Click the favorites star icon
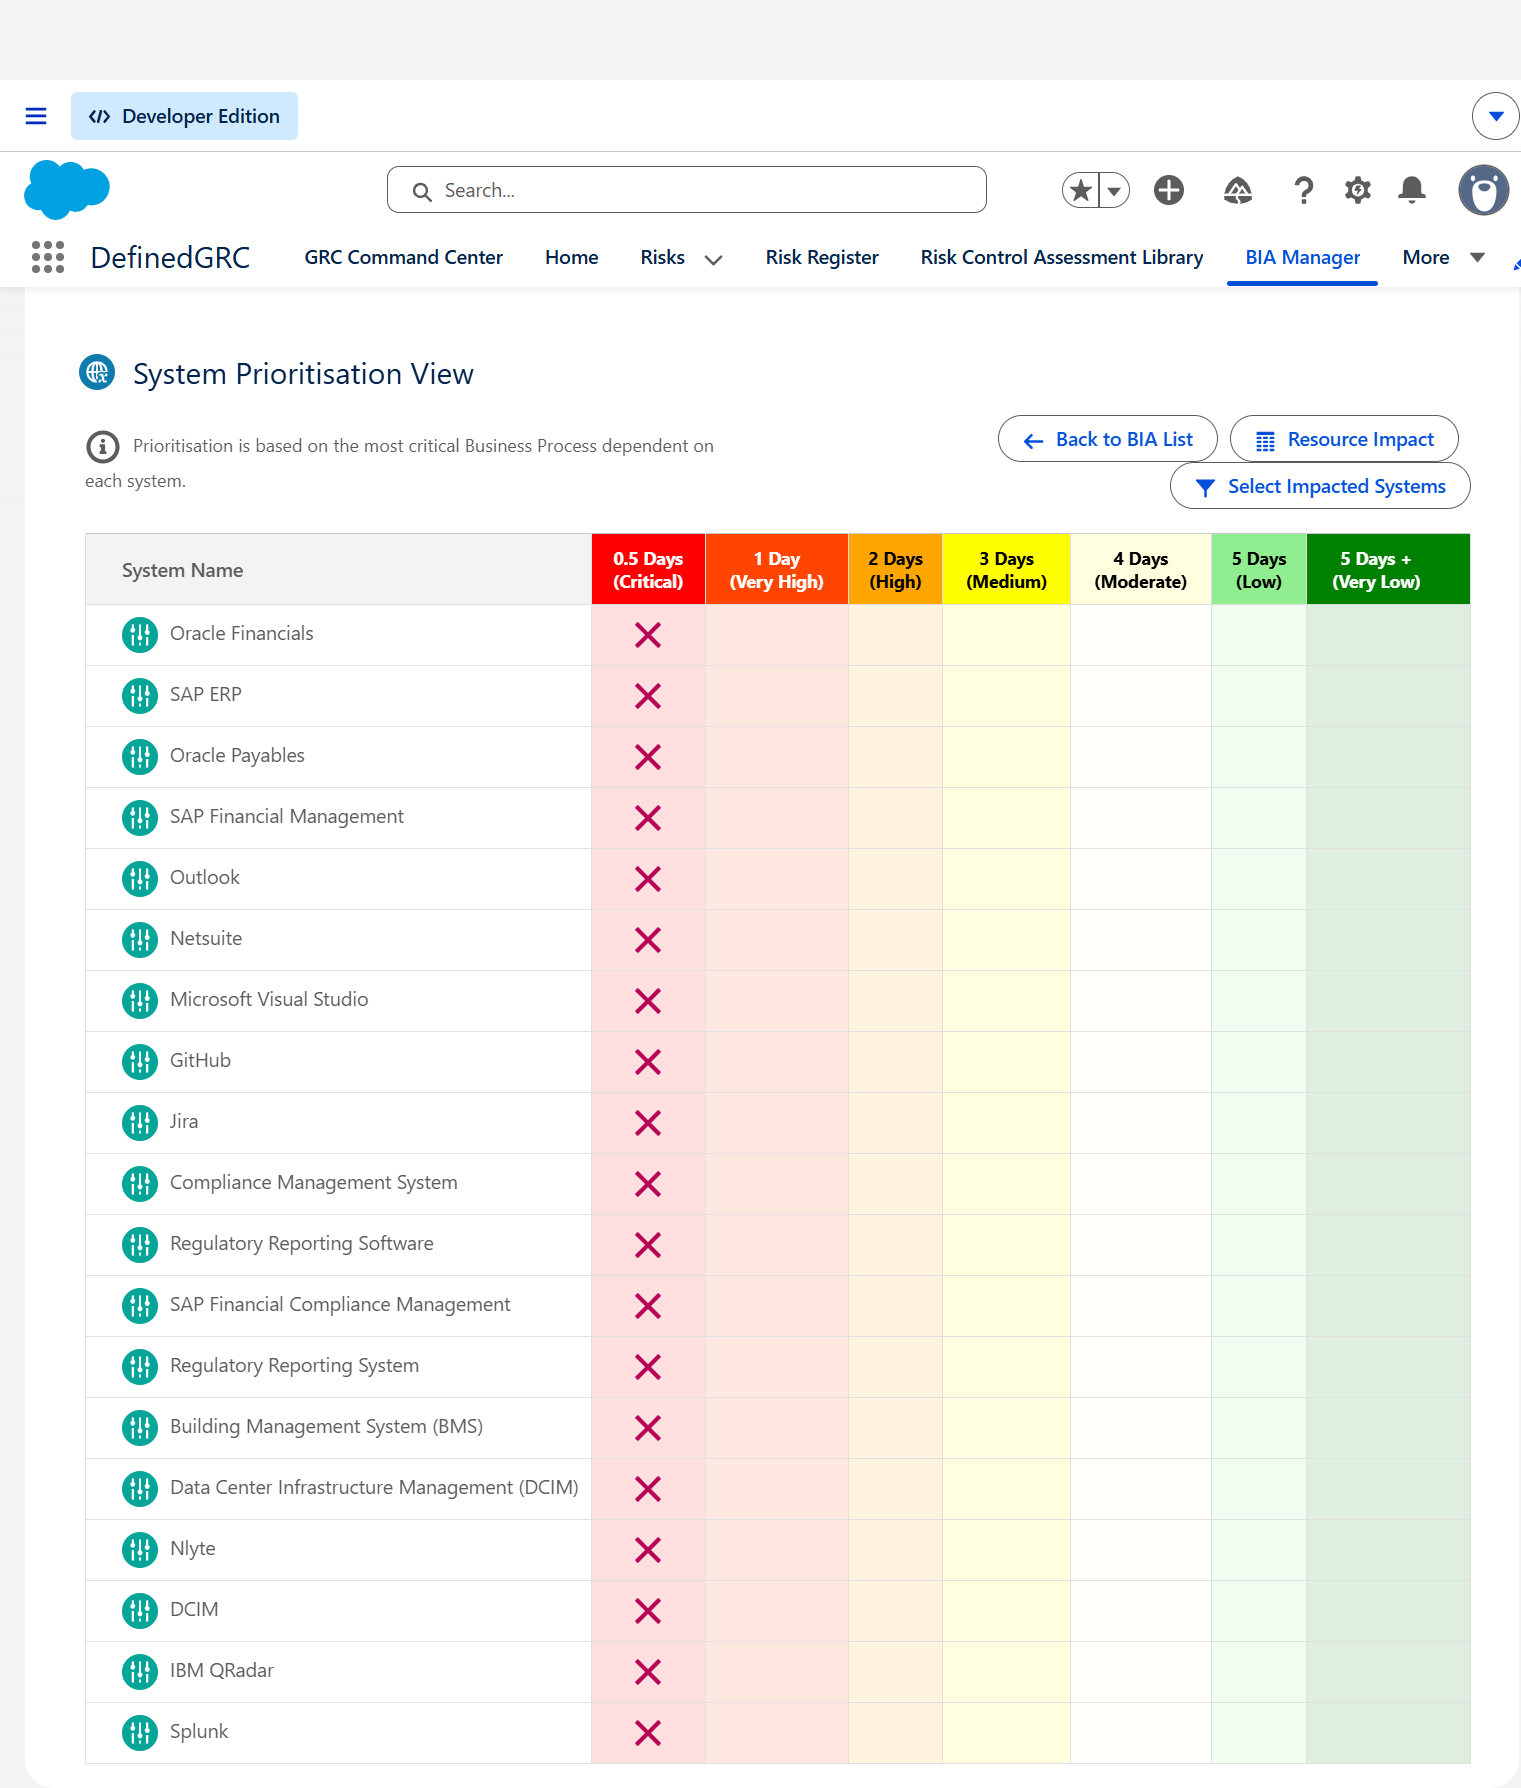1521x1788 pixels. click(1081, 190)
